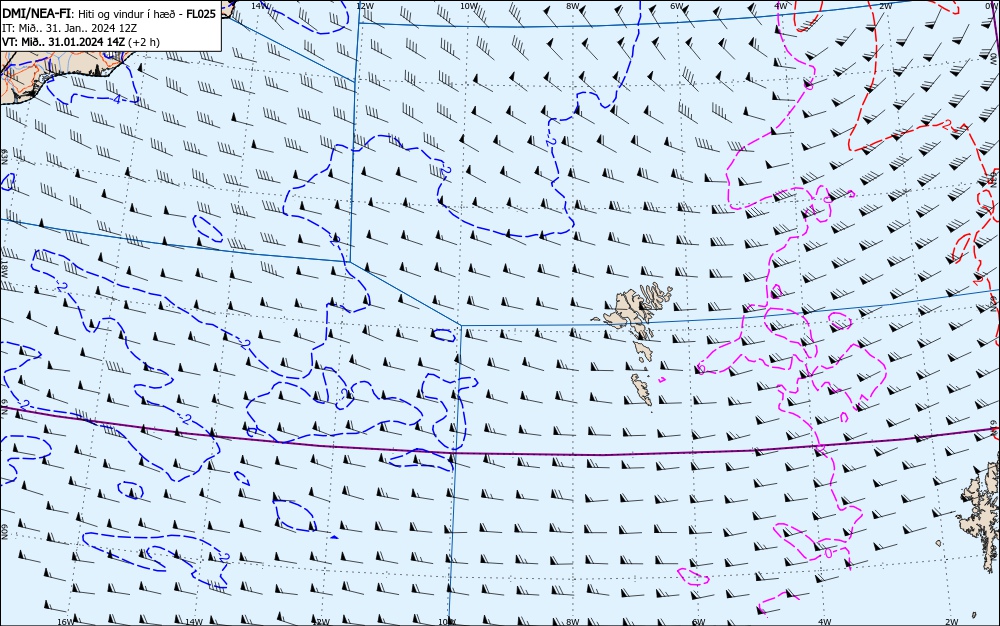The image size is (1000, 626).
Task: Click the 6W longitude label on bottom edge
Action: 699,622
